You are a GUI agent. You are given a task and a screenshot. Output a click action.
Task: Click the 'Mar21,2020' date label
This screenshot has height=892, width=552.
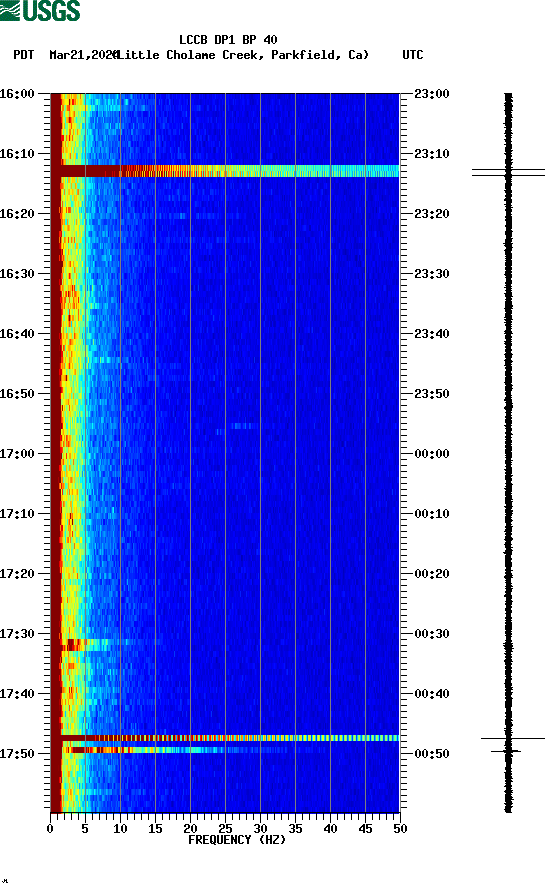click(84, 55)
